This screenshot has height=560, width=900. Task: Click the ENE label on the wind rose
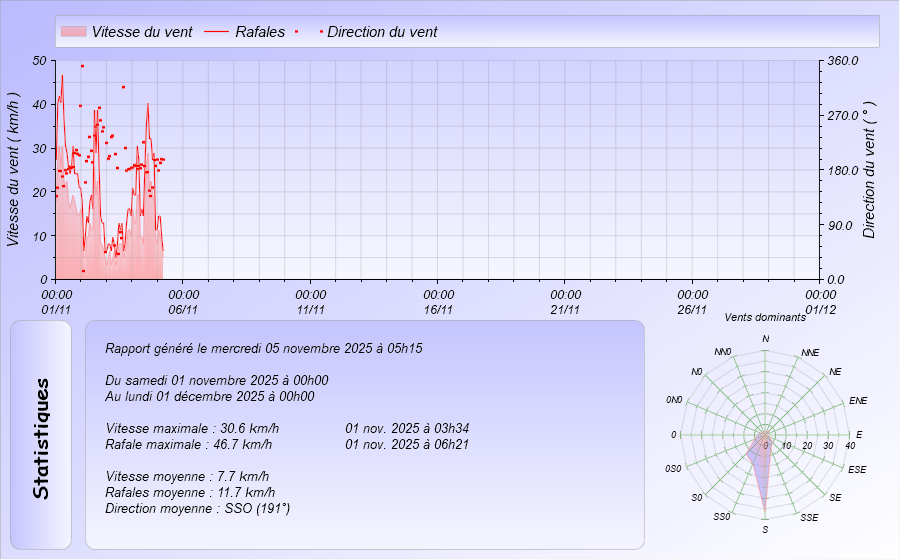tap(857, 400)
